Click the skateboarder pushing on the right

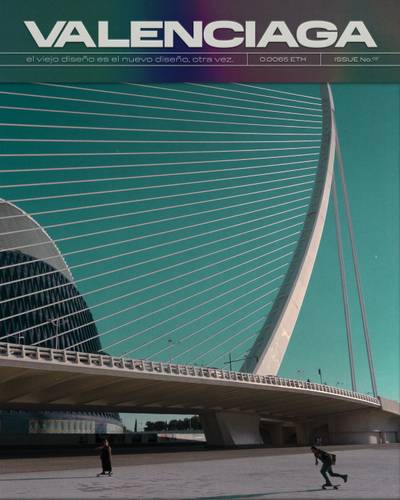point(327,466)
